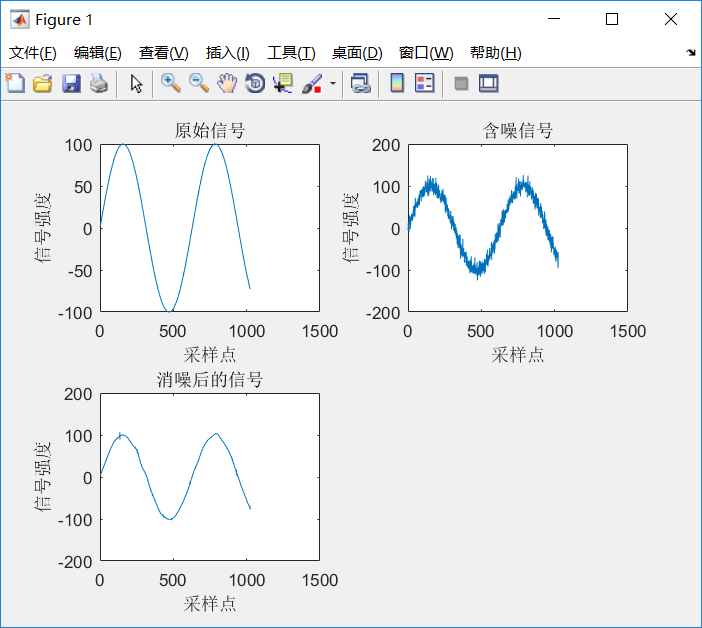This screenshot has width=702, height=628.
Task: Open the 文件(F) menu
Action: coord(33,53)
